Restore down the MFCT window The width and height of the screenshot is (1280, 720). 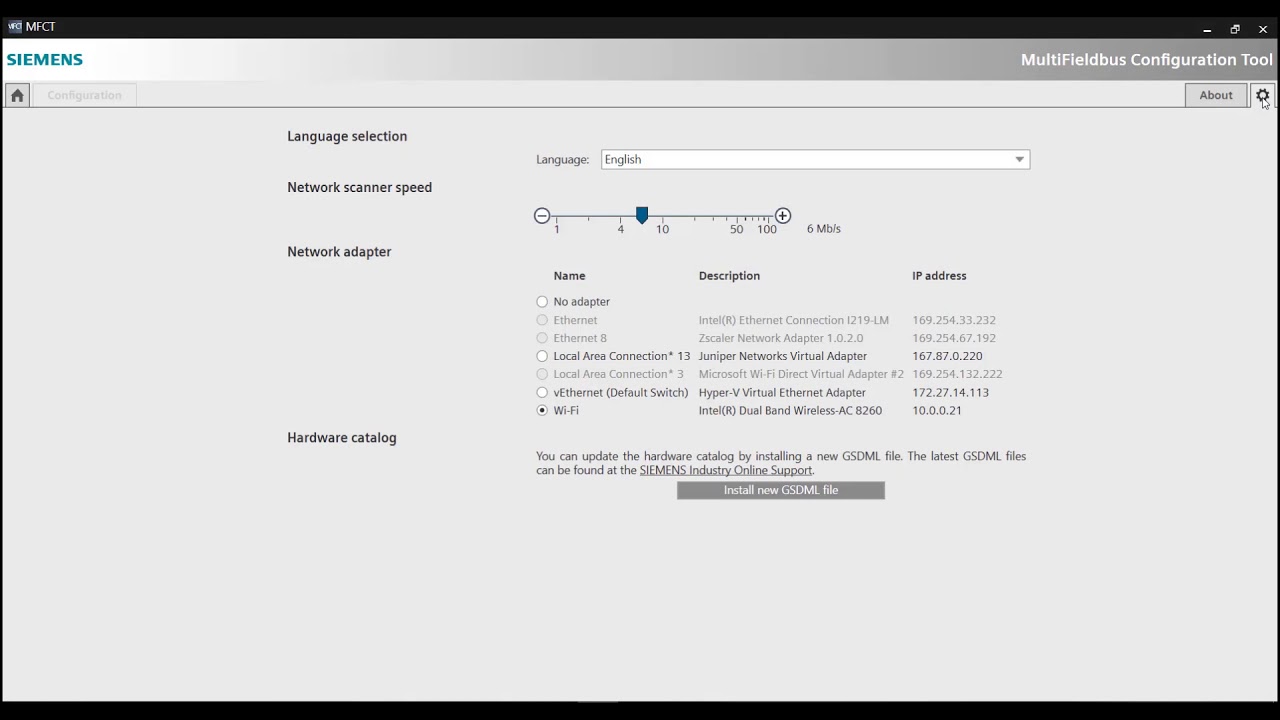click(x=1235, y=29)
